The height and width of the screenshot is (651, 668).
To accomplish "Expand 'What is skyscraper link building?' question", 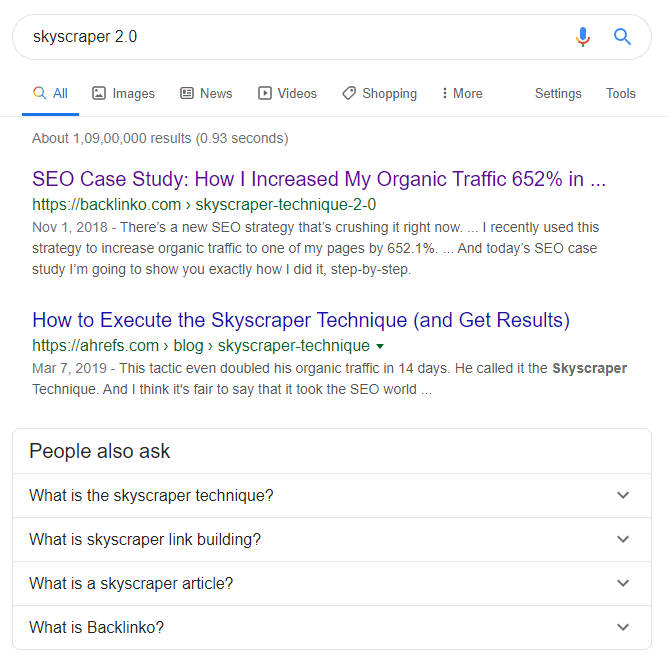I will tap(623, 539).
